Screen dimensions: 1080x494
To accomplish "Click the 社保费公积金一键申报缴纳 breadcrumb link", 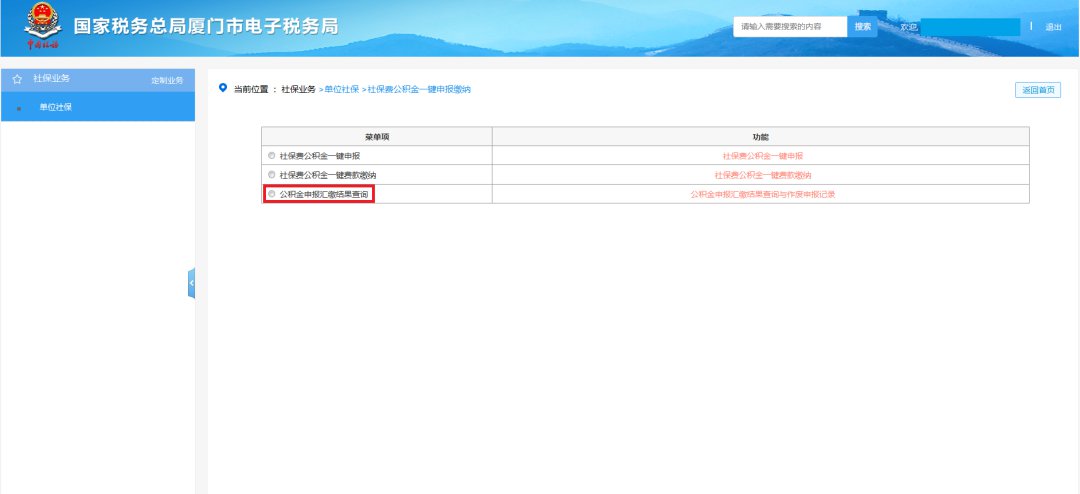I will 419,89.
